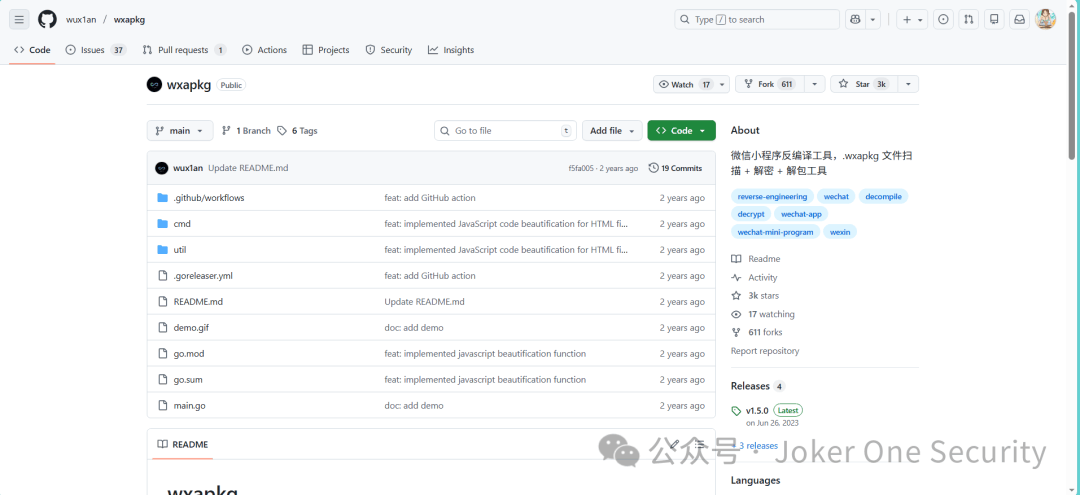Image resolution: width=1080 pixels, height=495 pixels.
Task: Expand the Fork options dropdown arrow
Action: (814, 84)
